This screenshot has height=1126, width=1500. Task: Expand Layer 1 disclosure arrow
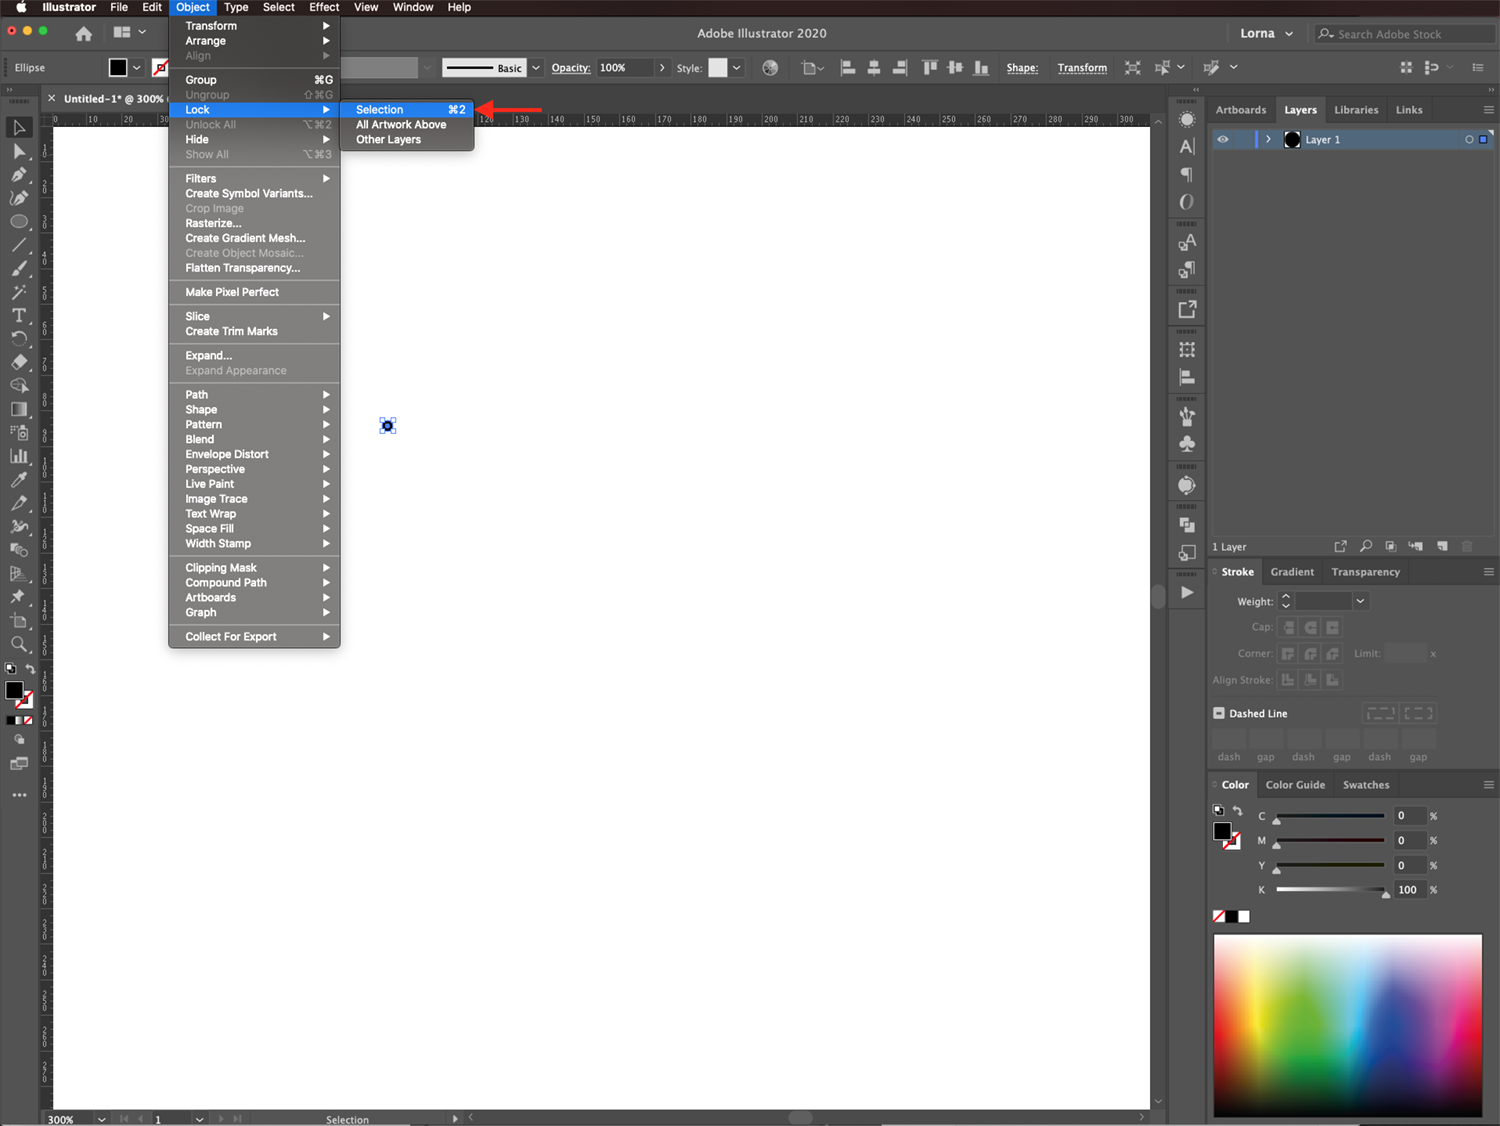pos(1268,139)
